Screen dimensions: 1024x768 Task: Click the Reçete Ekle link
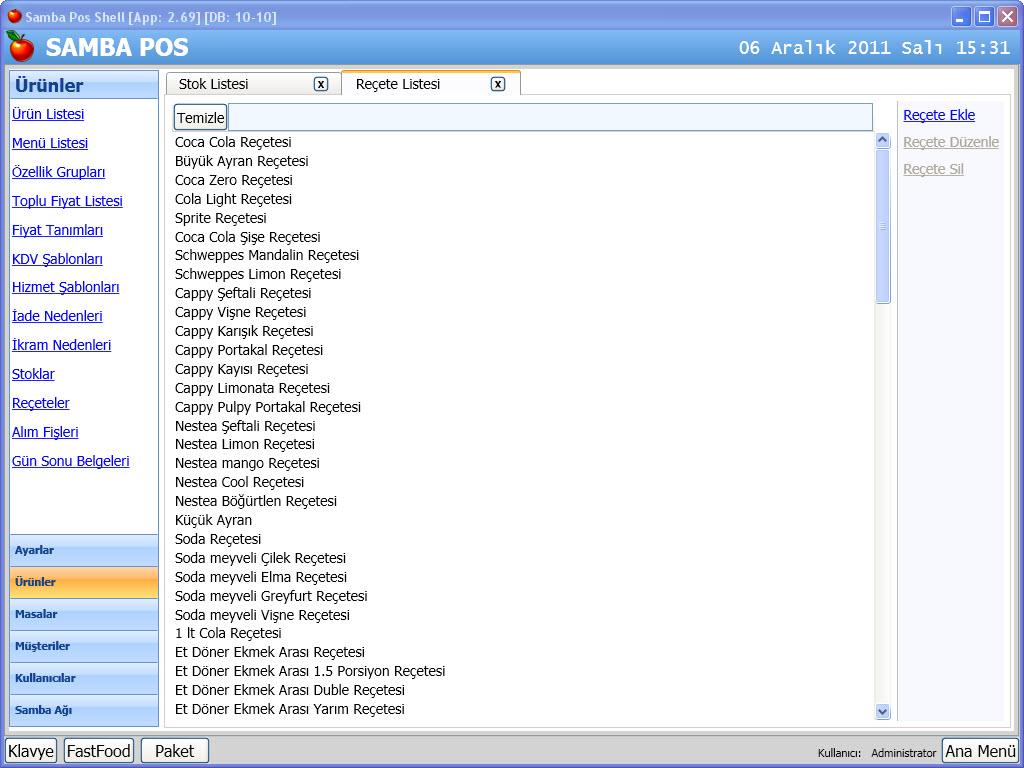coord(939,115)
